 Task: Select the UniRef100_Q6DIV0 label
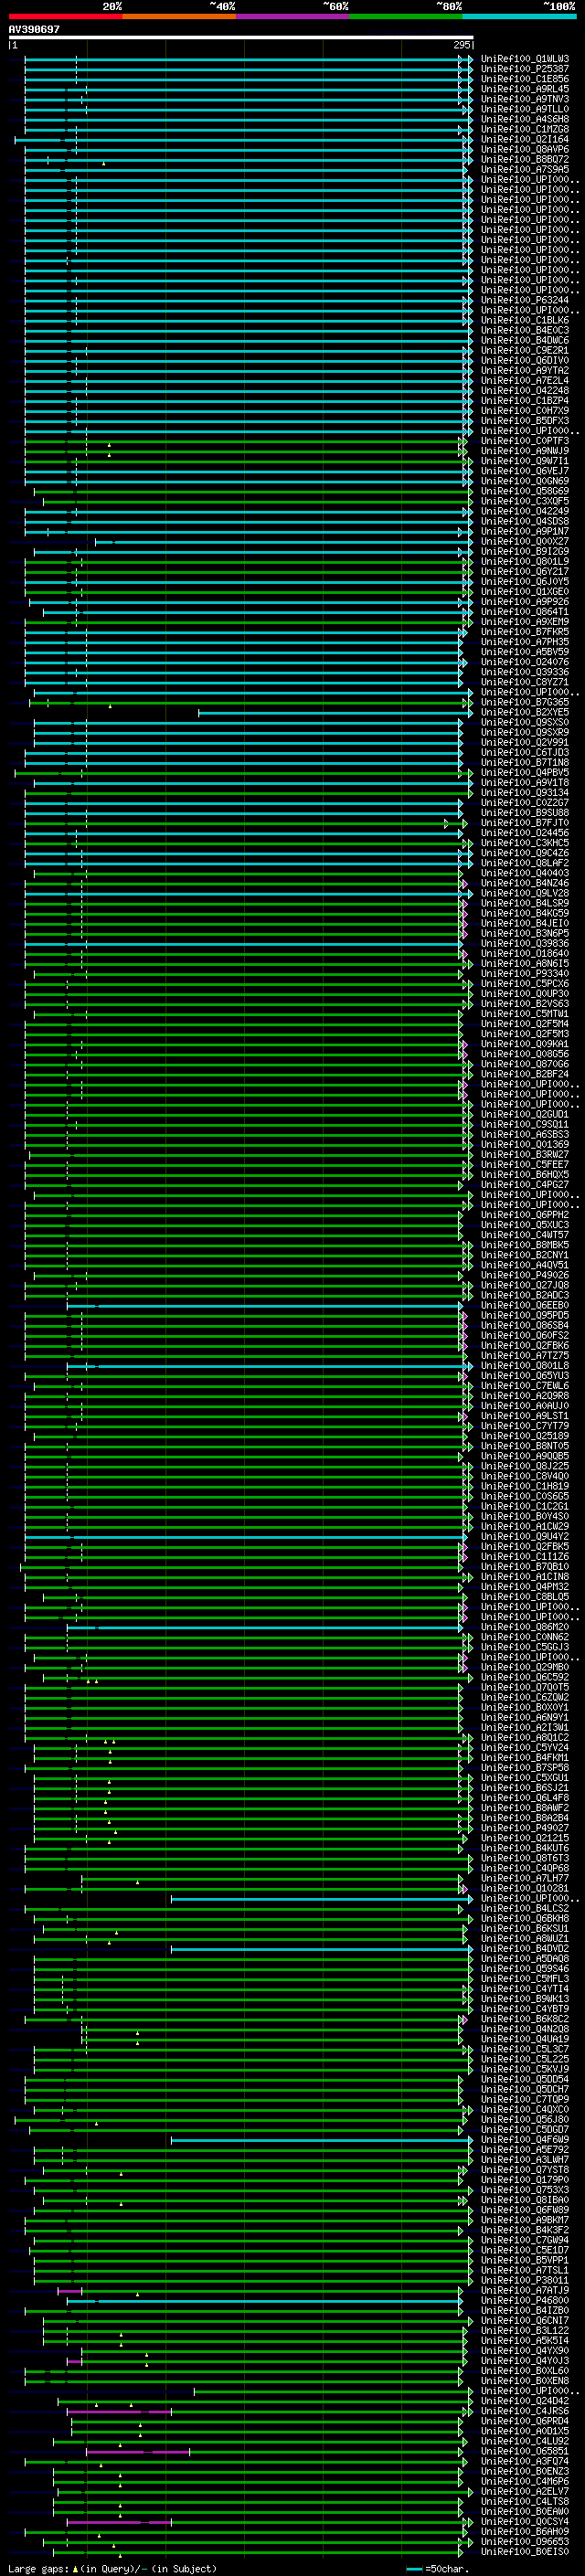click(525, 361)
